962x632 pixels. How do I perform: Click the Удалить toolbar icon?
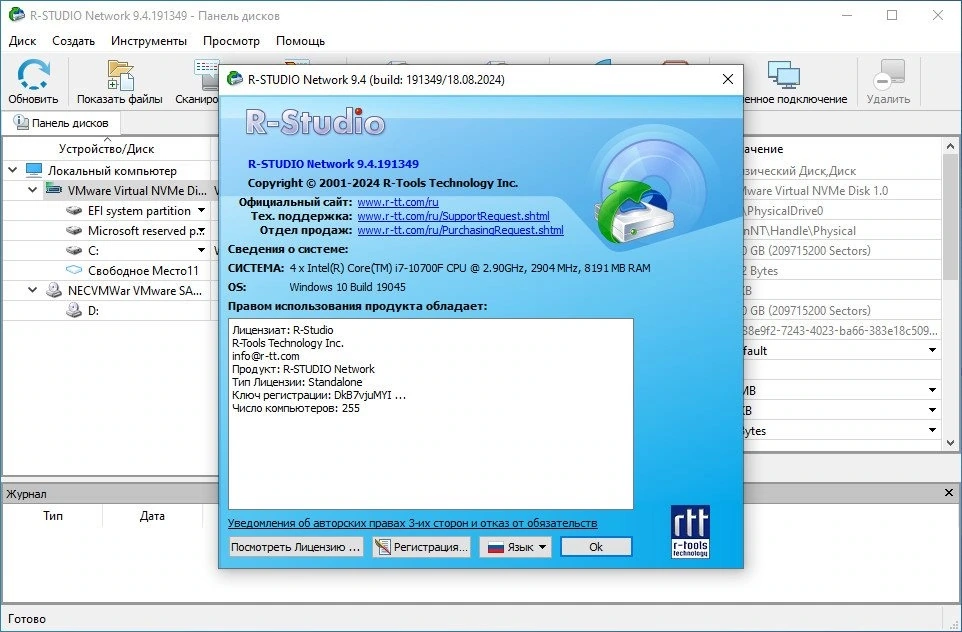pyautogui.click(x=888, y=74)
